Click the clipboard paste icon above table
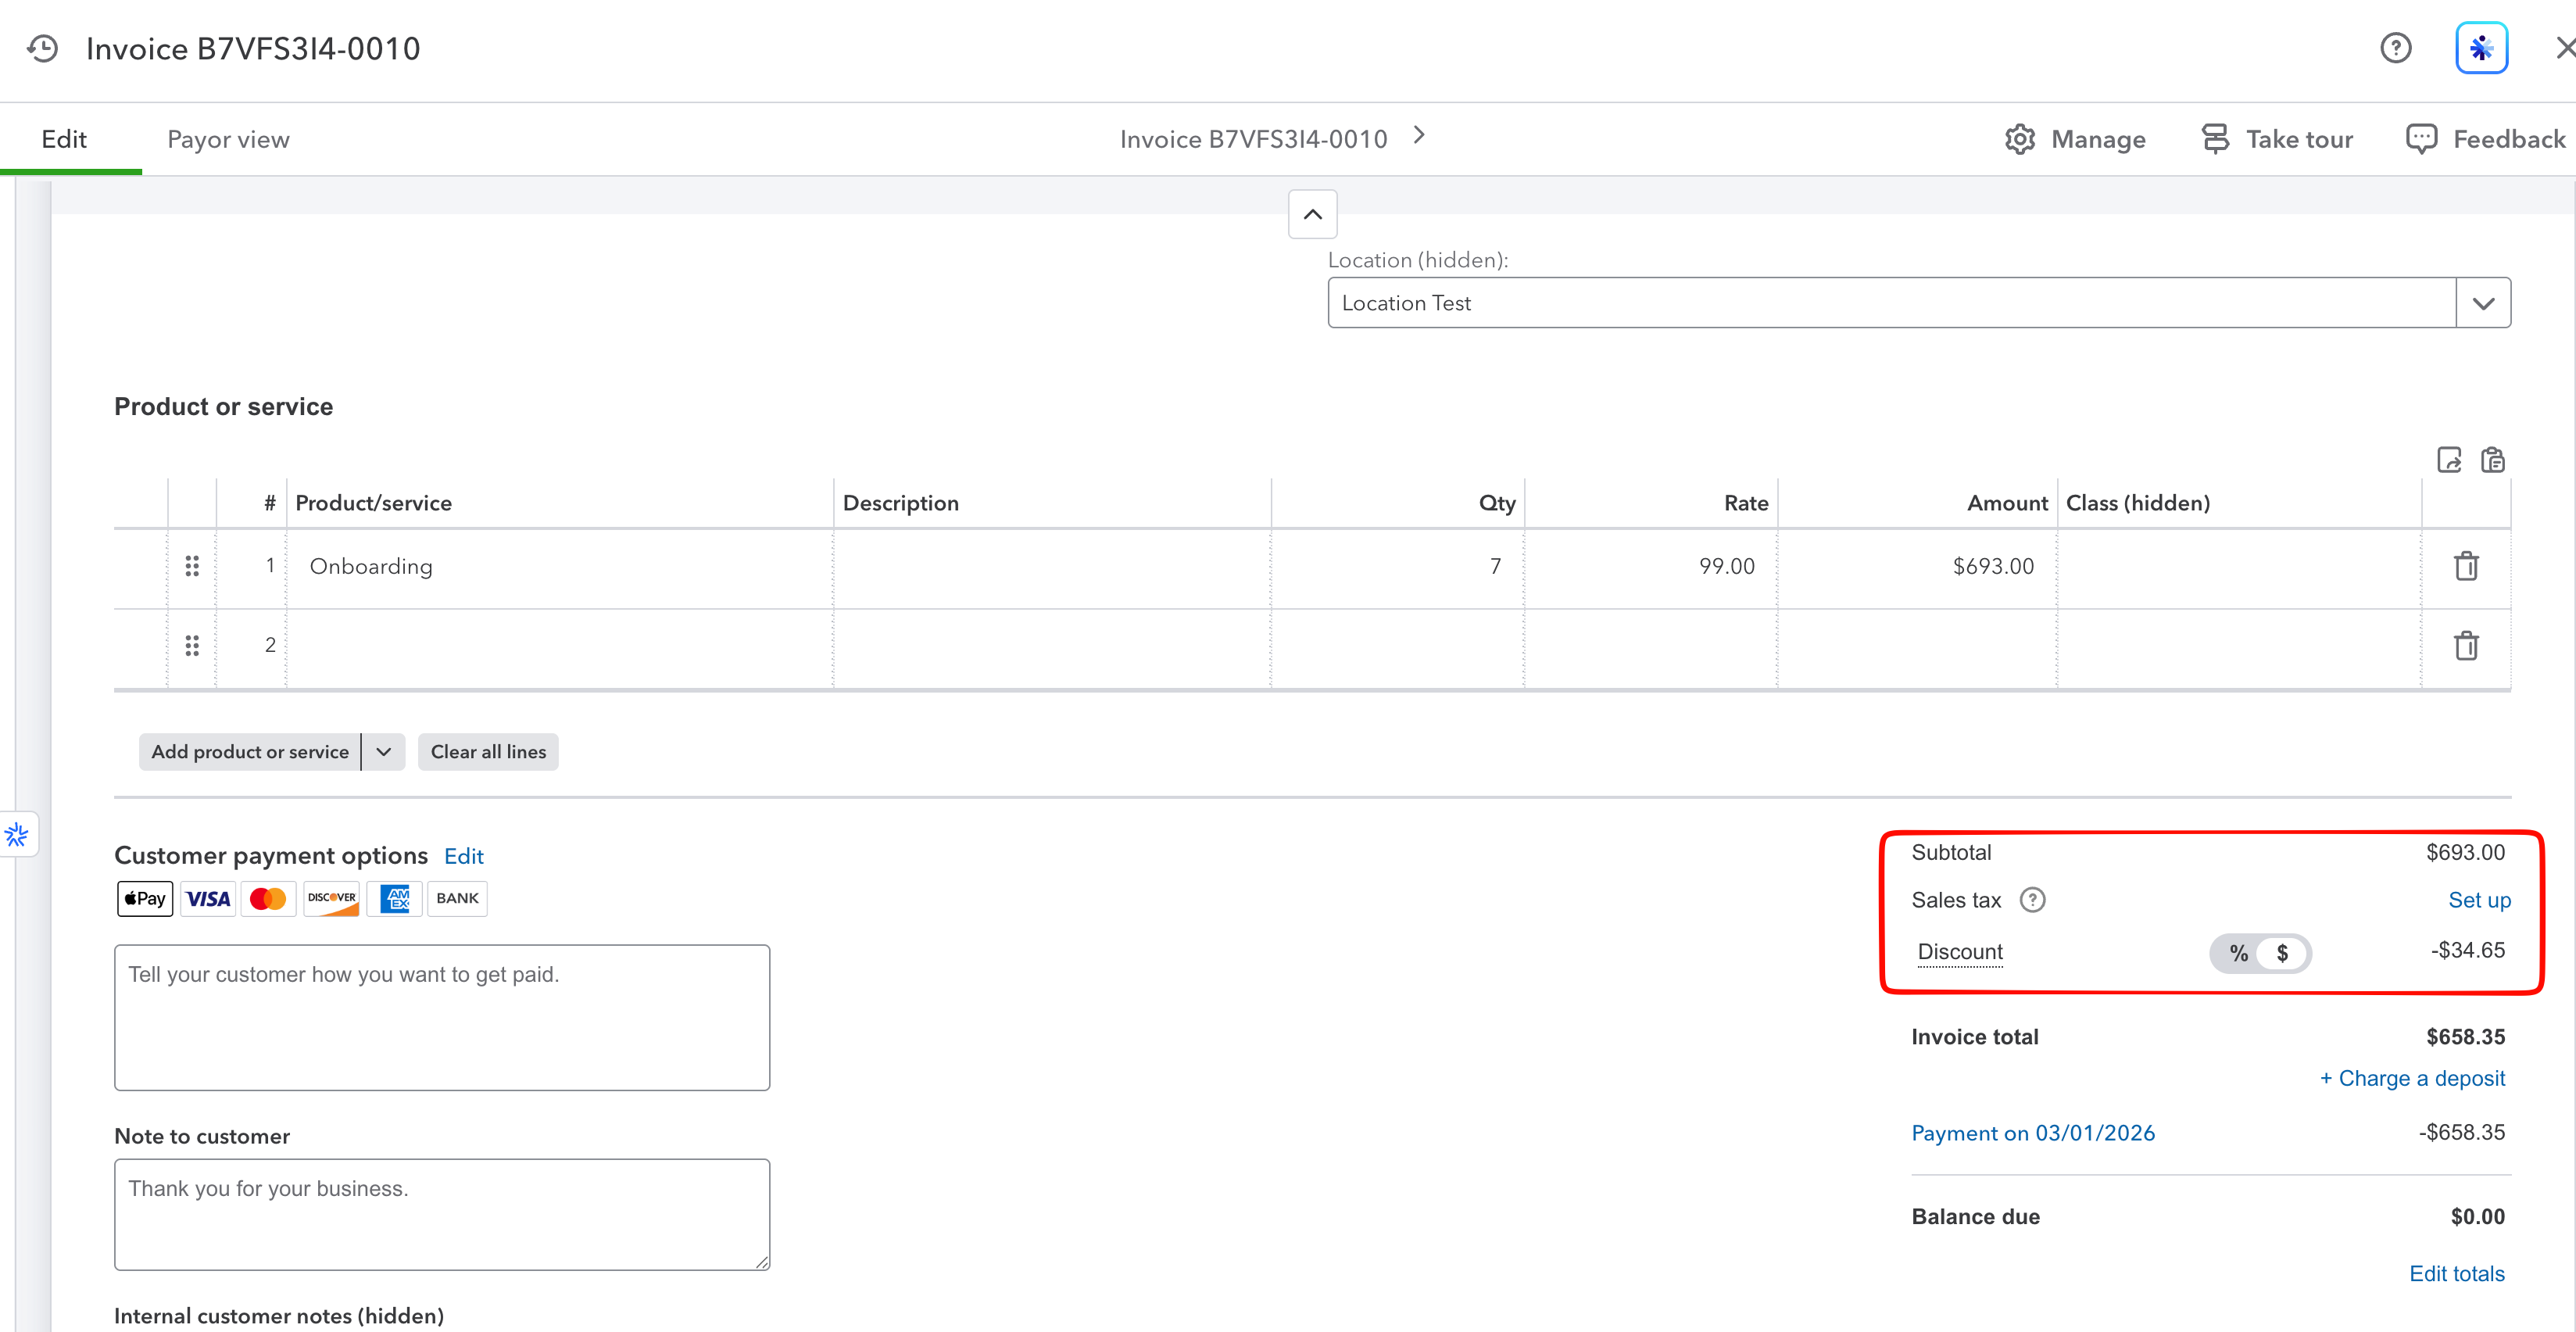The width and height of the screenshot is (2576, 1332). pos(2492,460)
